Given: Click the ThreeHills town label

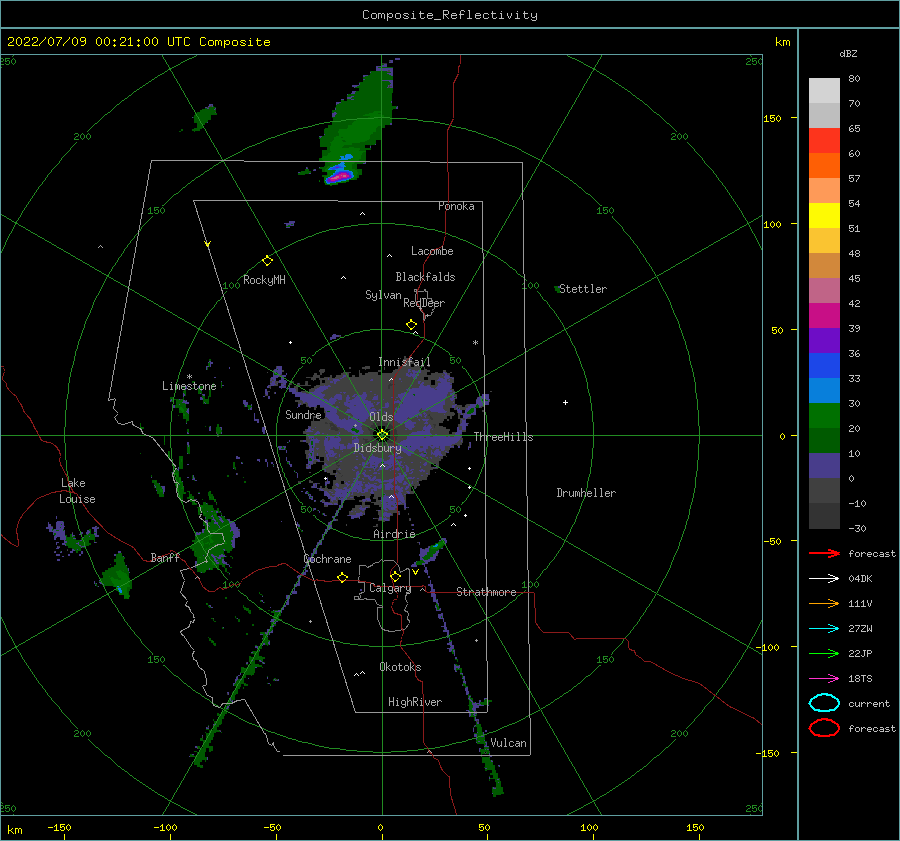Looking at the screenshot, I should 503,437.
